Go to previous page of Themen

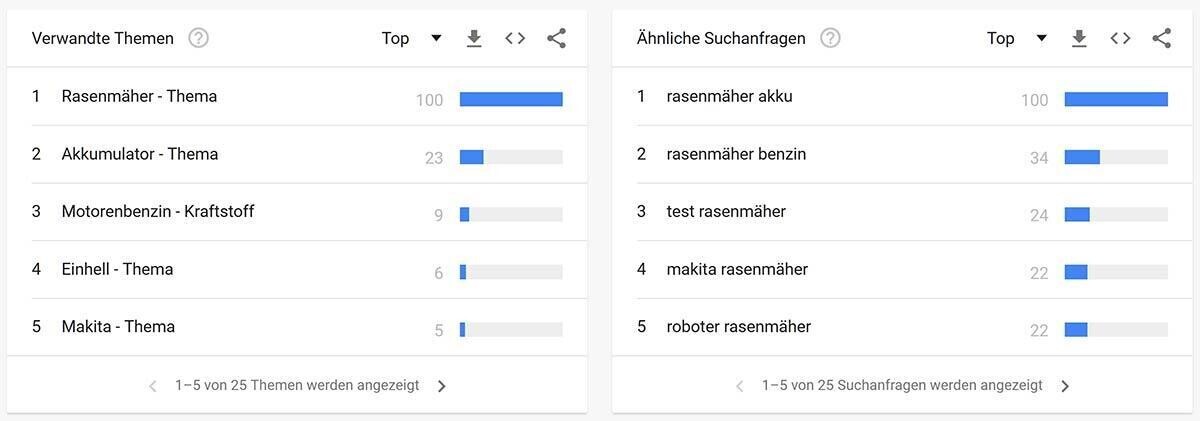(153, 386)
